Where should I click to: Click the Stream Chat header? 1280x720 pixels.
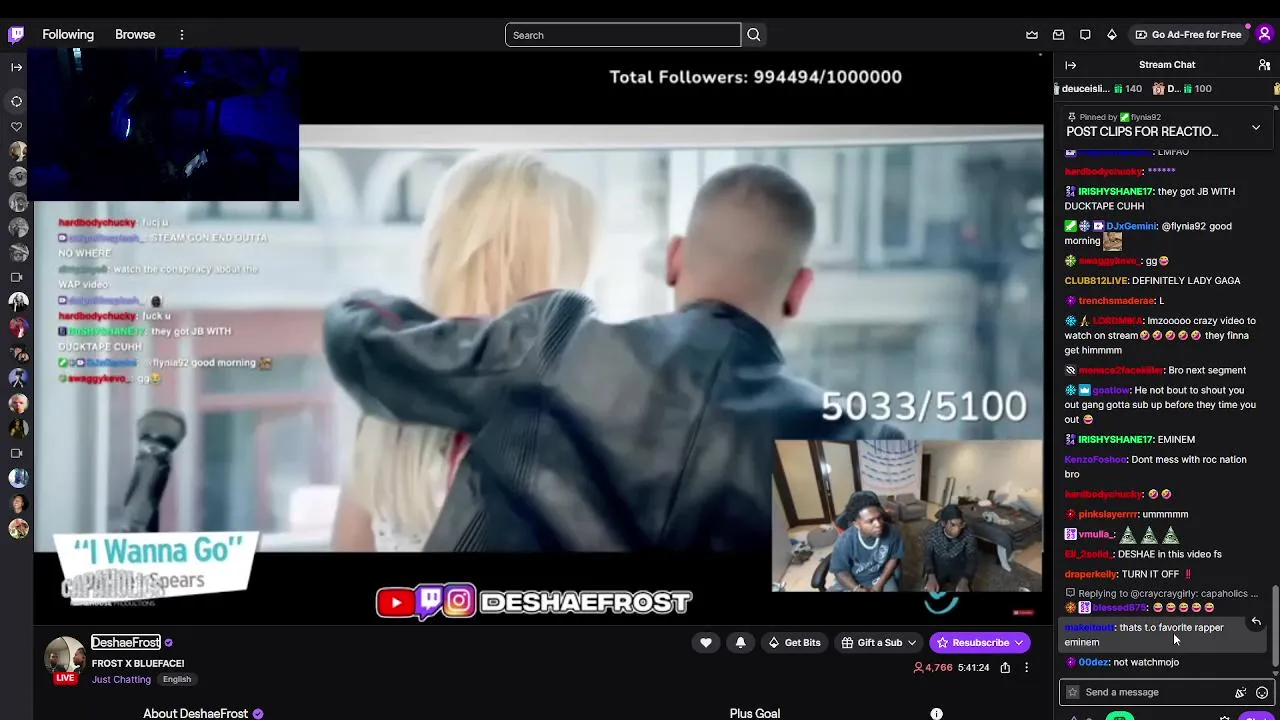pyautogui.click(x=1167, y=65)
